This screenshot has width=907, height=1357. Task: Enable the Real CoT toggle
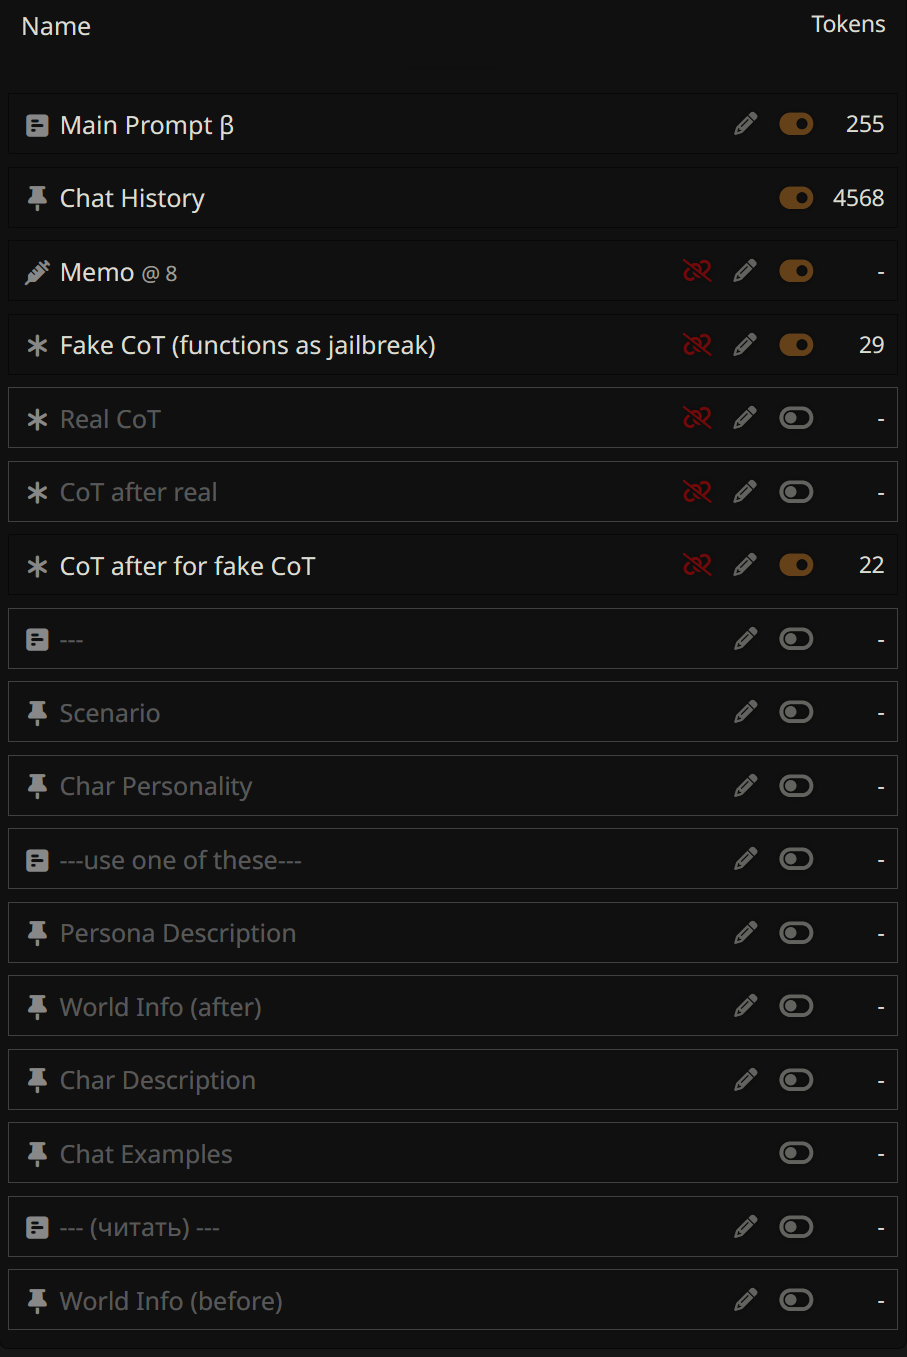click(x=796, y=418)
